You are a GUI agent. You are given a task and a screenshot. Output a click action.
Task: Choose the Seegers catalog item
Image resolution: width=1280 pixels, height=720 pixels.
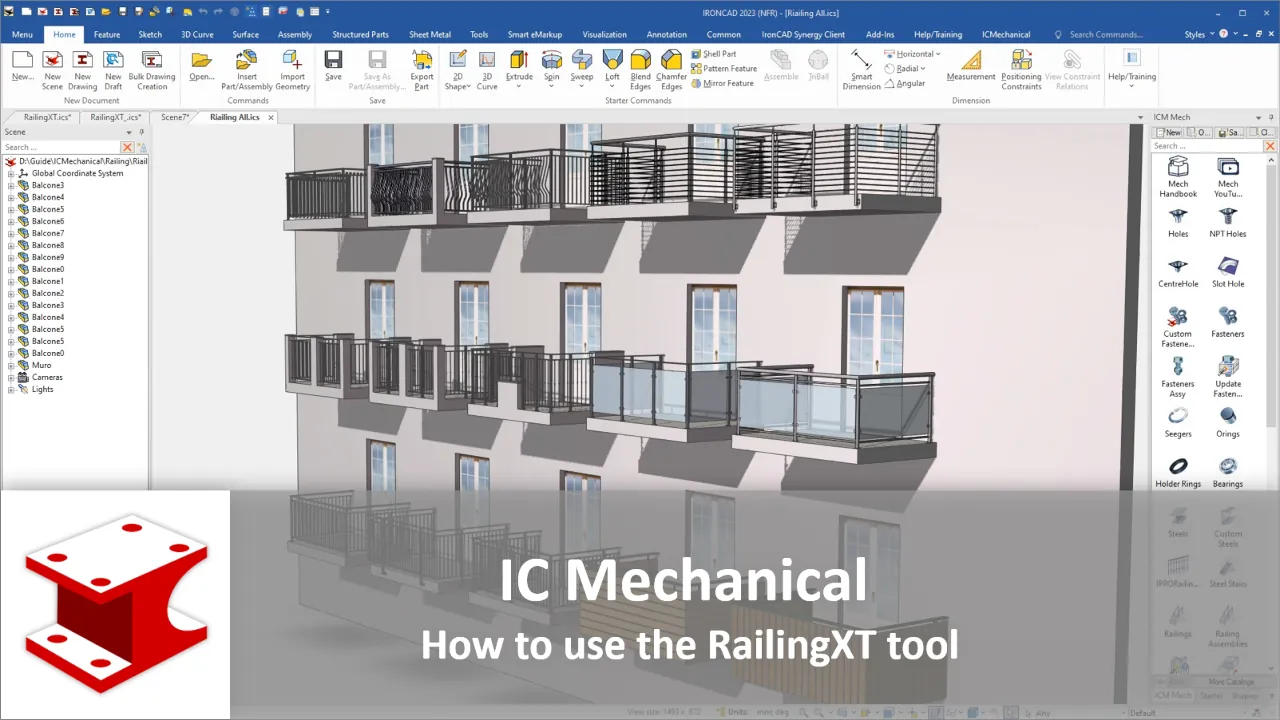[1178, 422]
